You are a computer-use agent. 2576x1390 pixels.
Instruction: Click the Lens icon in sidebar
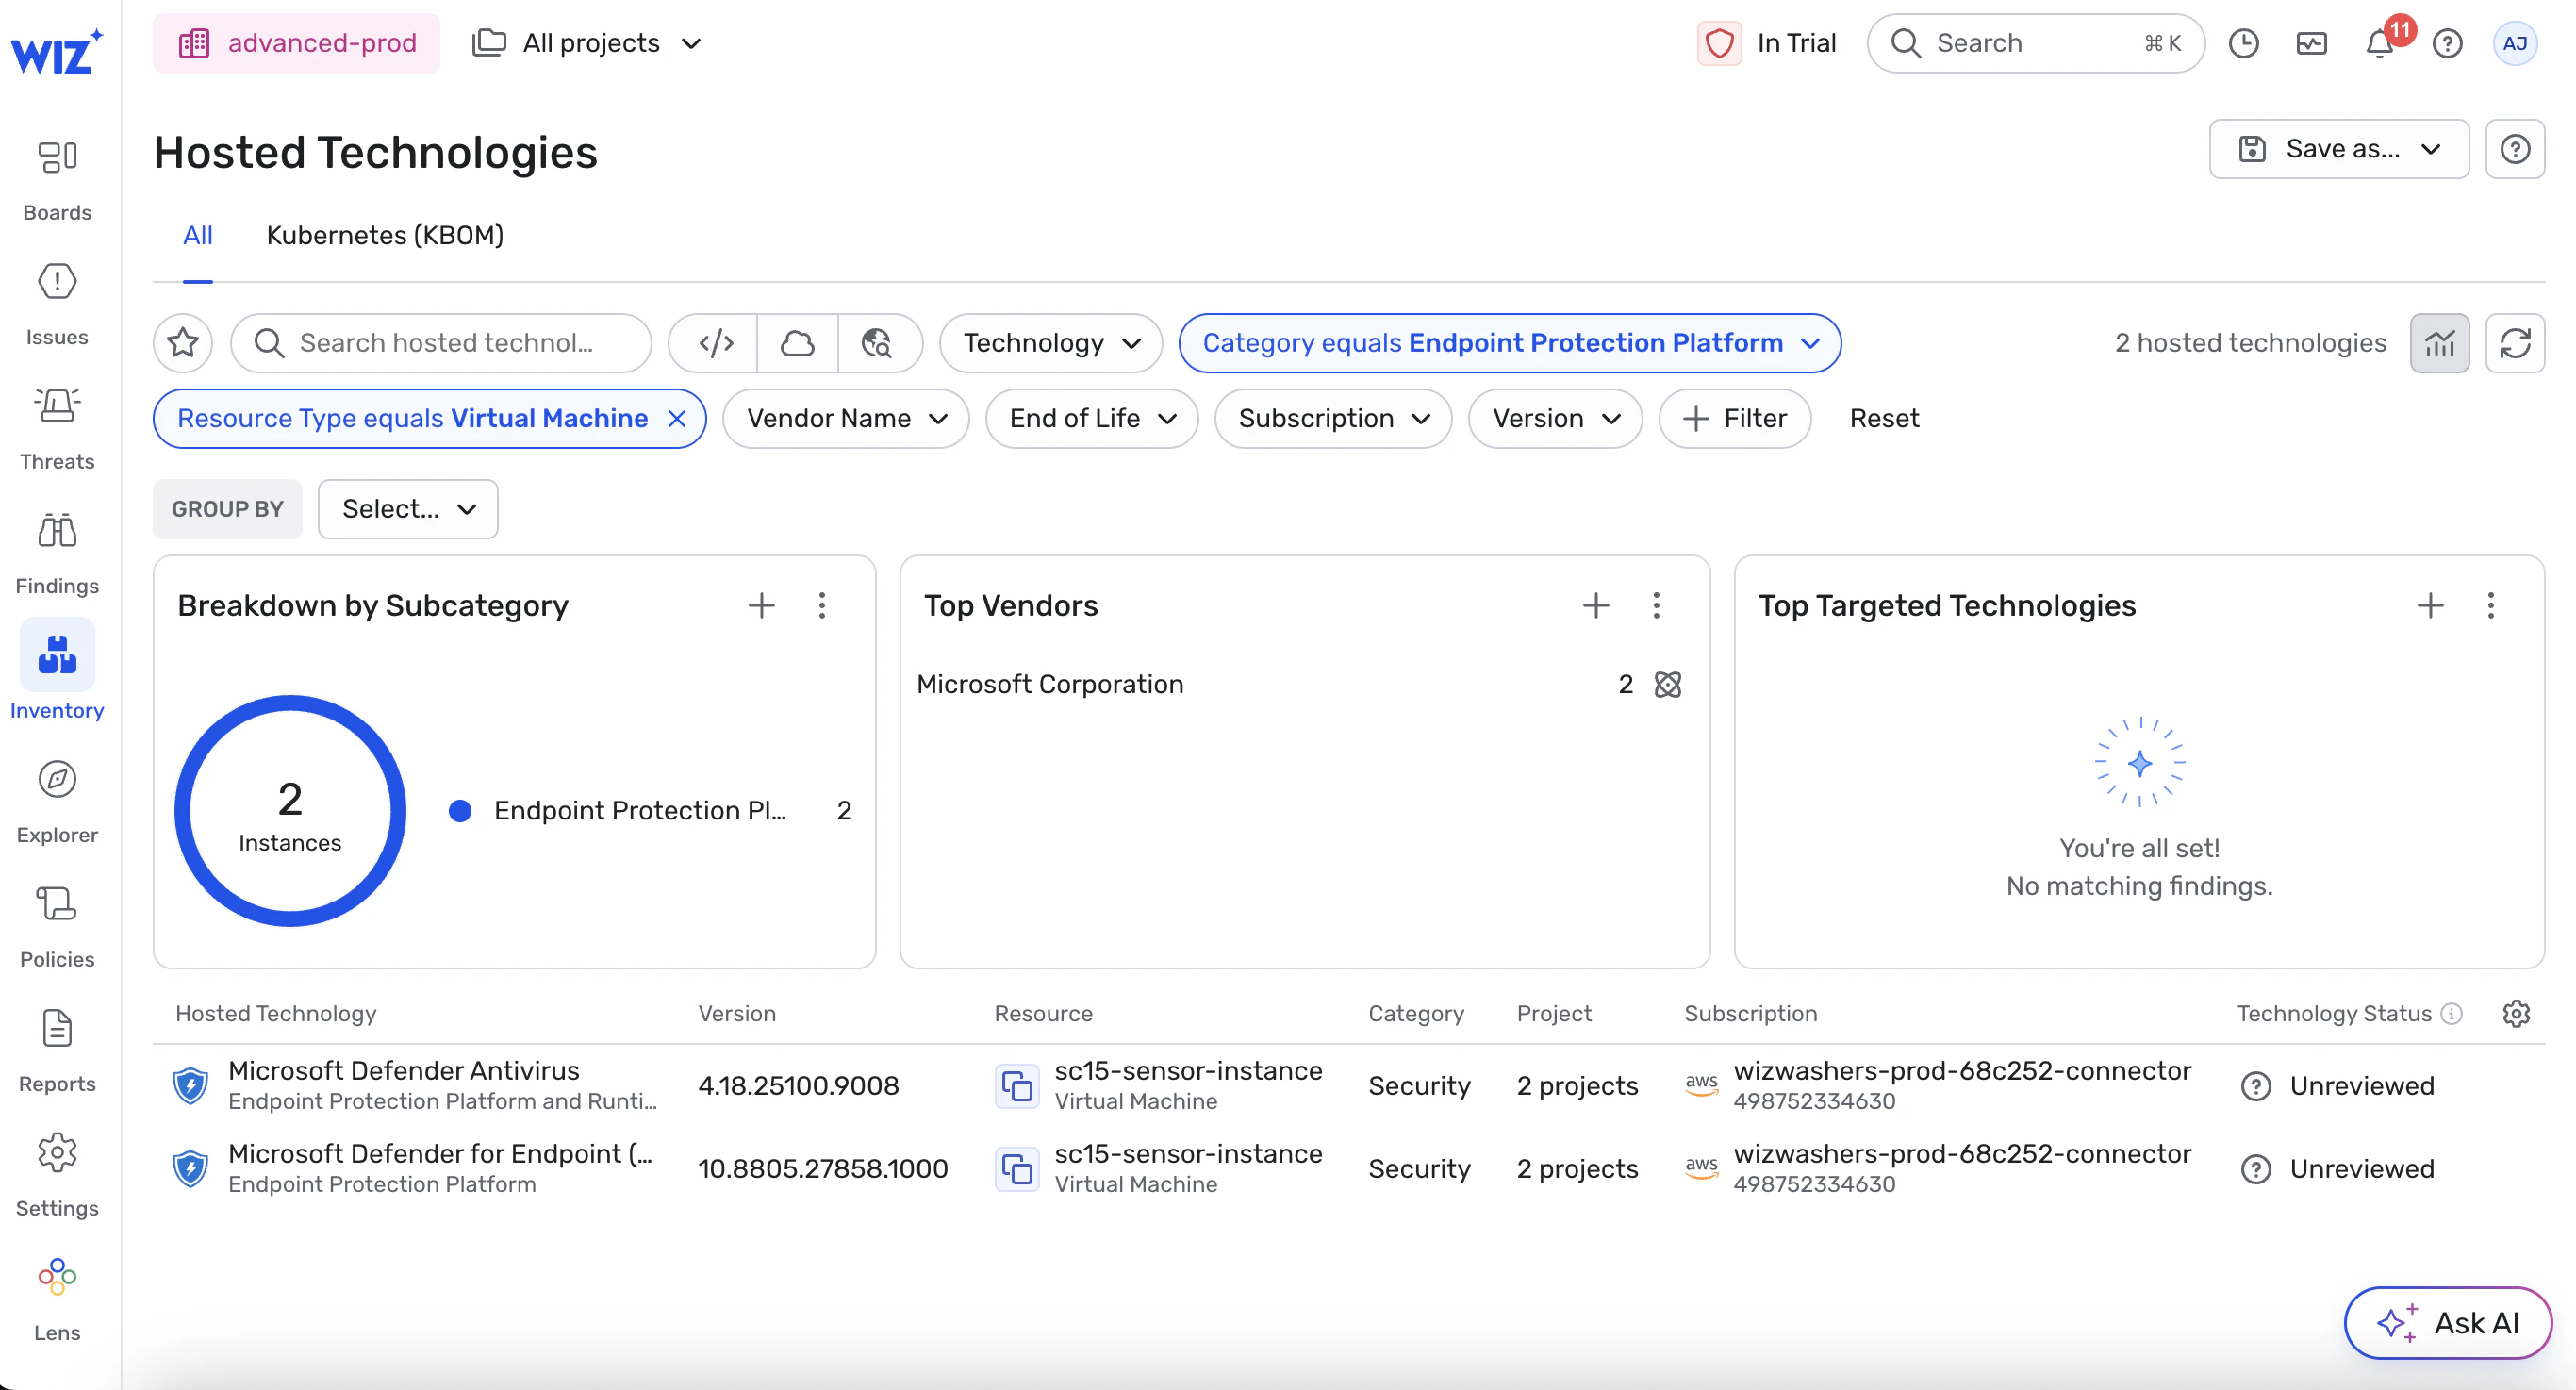click(57, 1298)
